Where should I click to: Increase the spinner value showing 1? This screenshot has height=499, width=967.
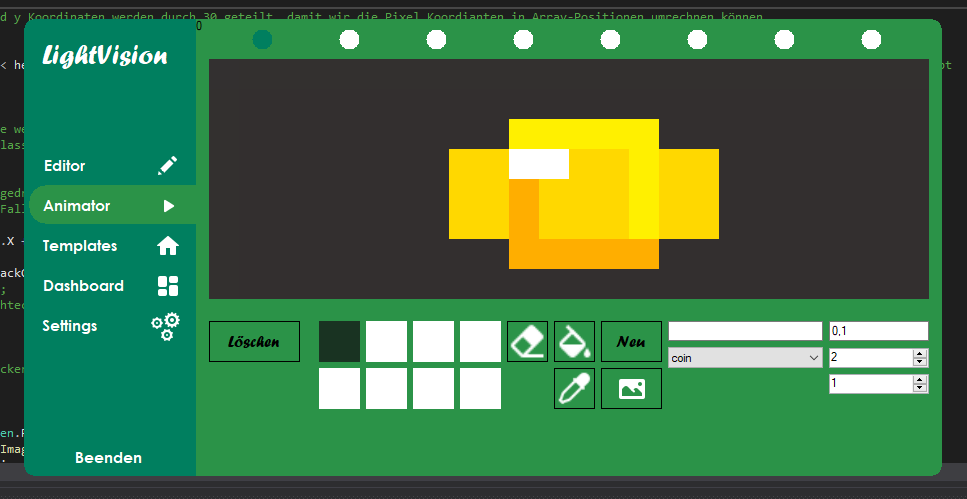coord(920,380)
